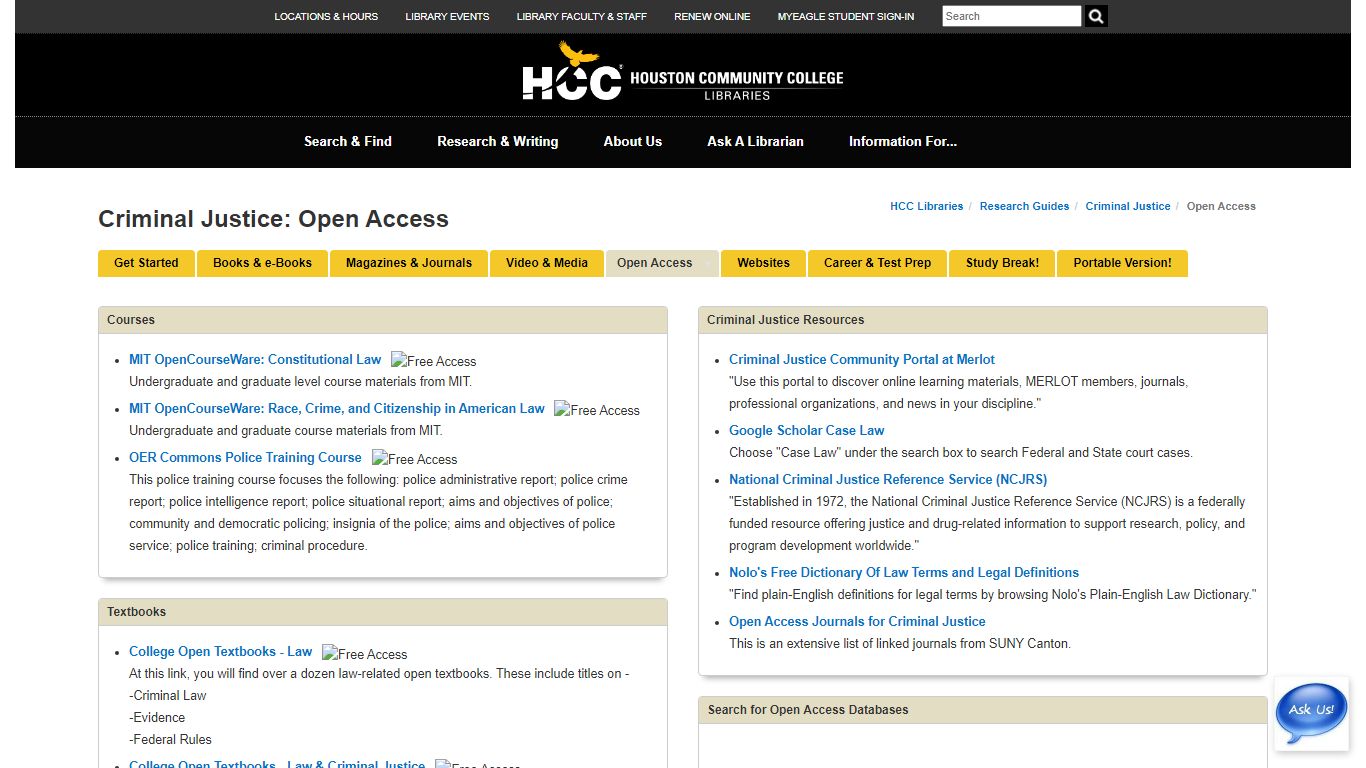This screenshot has width=1366, height=768.
Task: Click Free Access image beside College Open Textbooks - Law
Action: pos(365,654)
